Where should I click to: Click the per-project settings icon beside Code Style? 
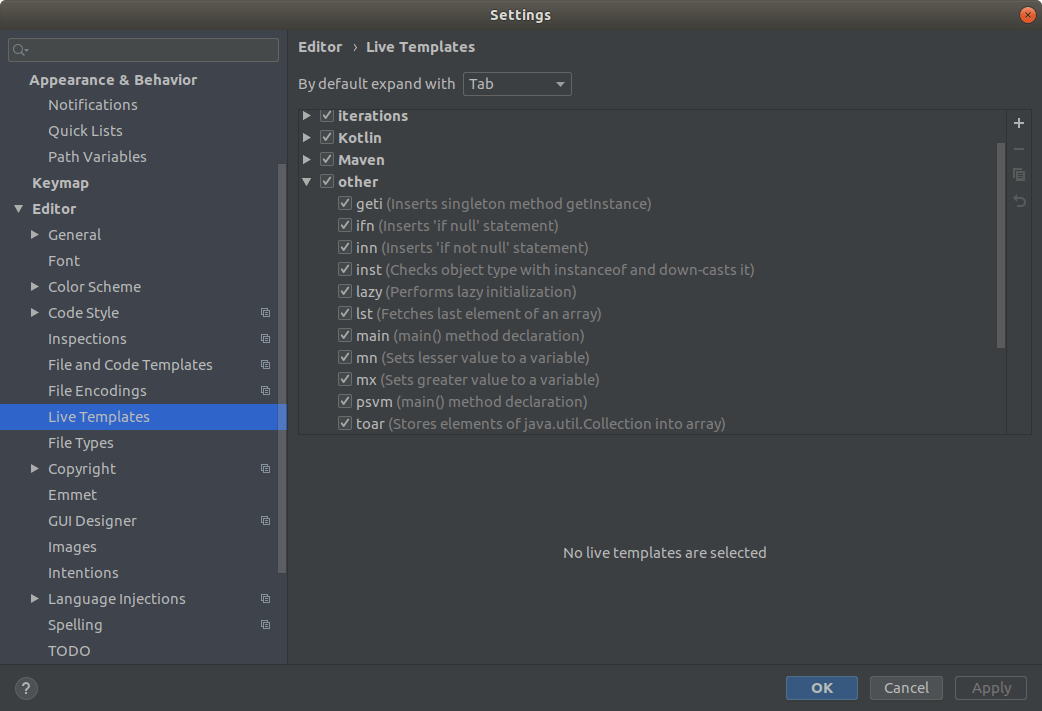pyautogui.click(x=264, y=312)
